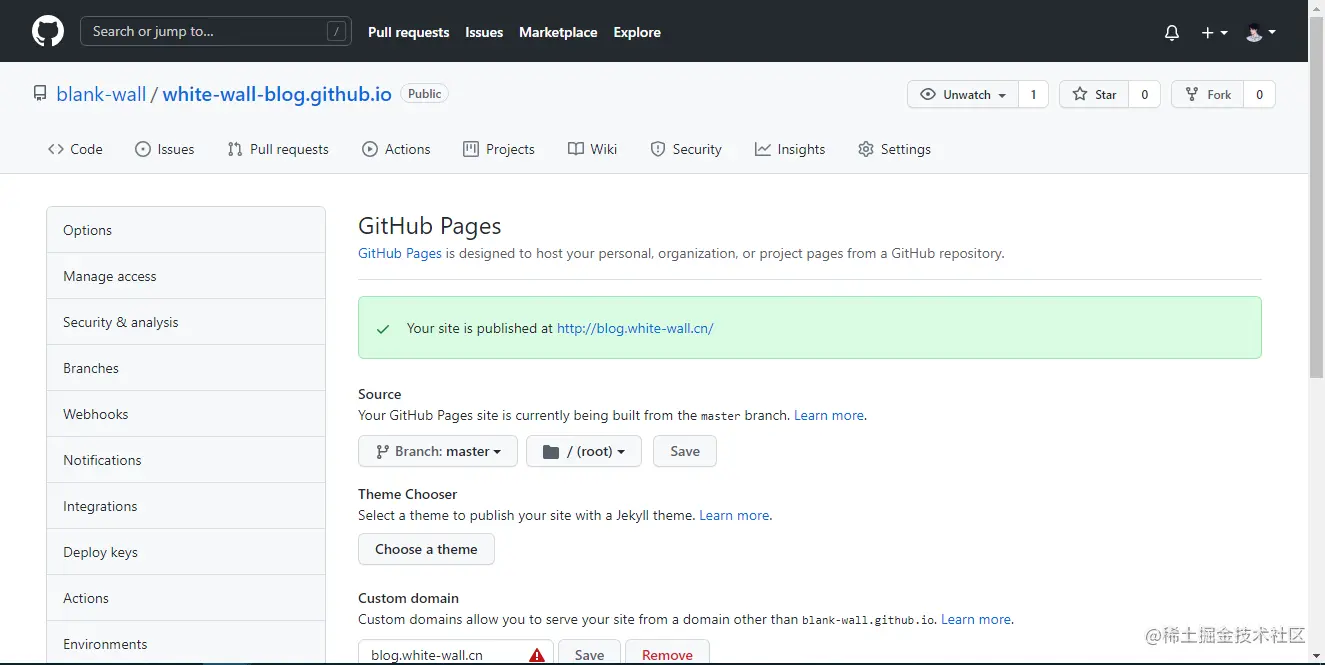Click the Choose a theme button
Image resolution: width=1325 pixels, height=665 pixels.
click(426, 549)
